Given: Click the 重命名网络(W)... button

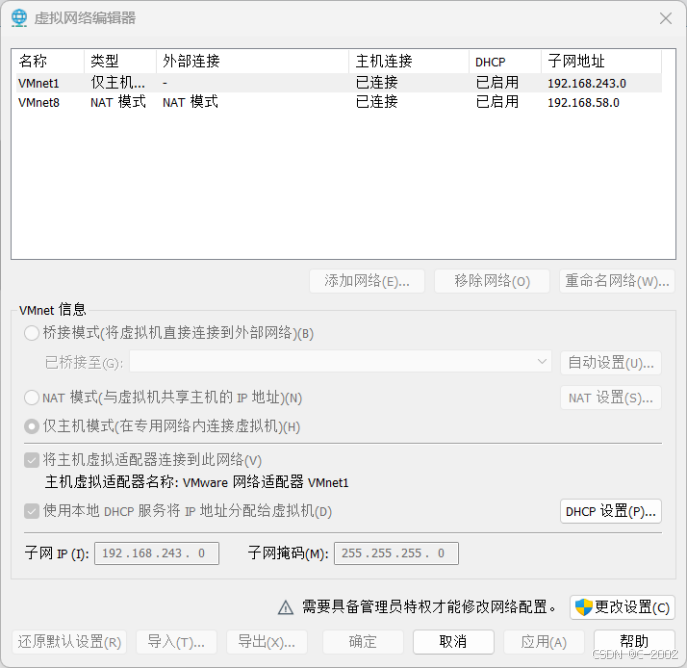Looking at the screenshot, I should (x=617, y=281).
